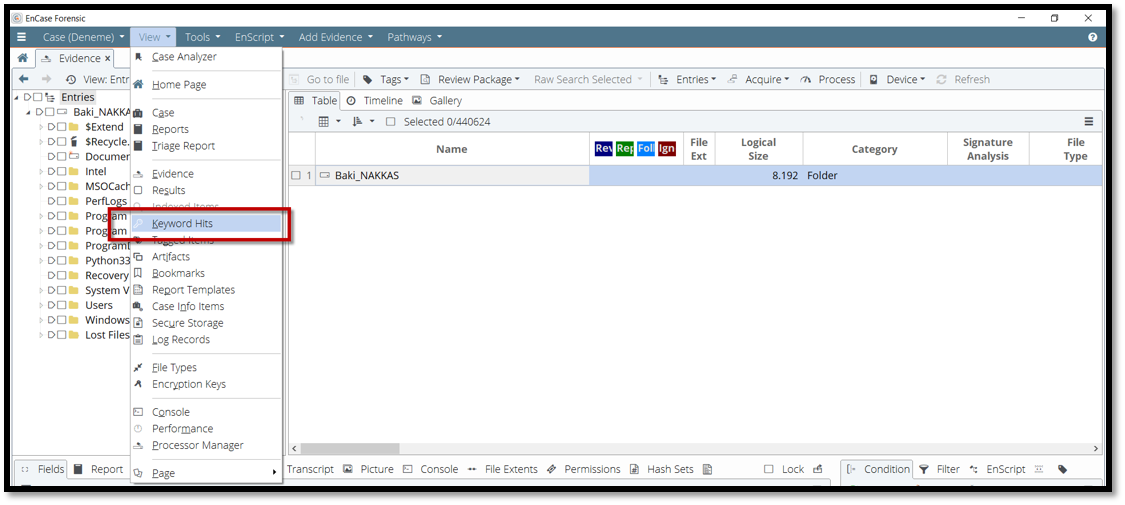Click the Refresh toolbar button

pyautogui.click(x=963, y=79)
